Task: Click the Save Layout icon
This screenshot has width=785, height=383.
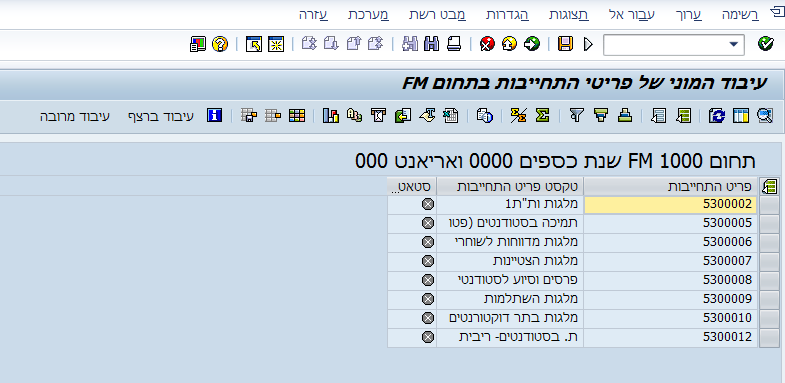Action: [x=248, y=116]
